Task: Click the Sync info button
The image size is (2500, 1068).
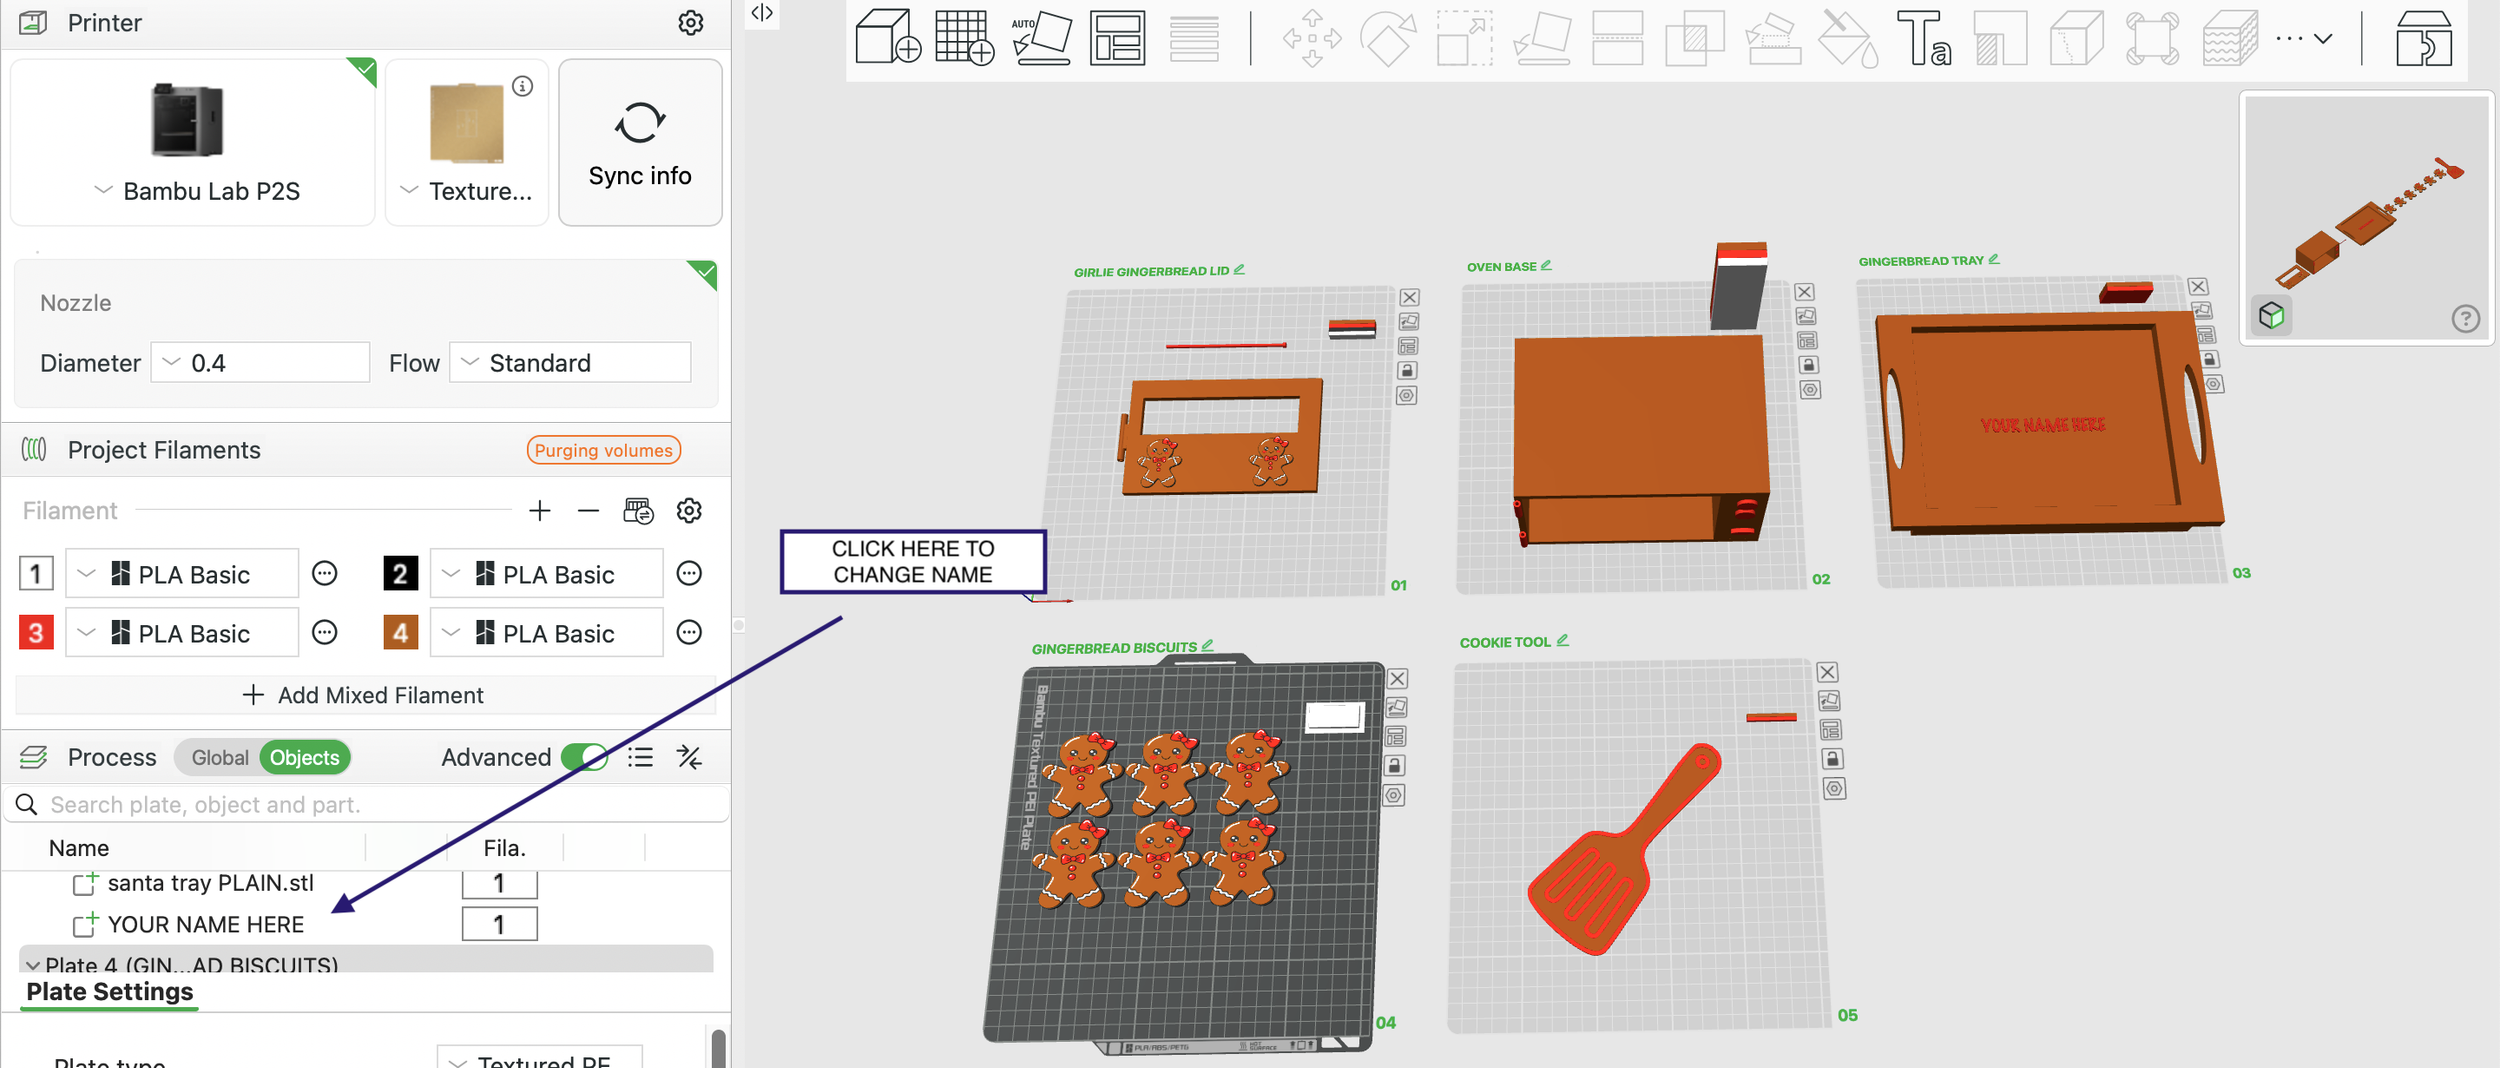Action: pyautogui.click(x=640, y=142)
